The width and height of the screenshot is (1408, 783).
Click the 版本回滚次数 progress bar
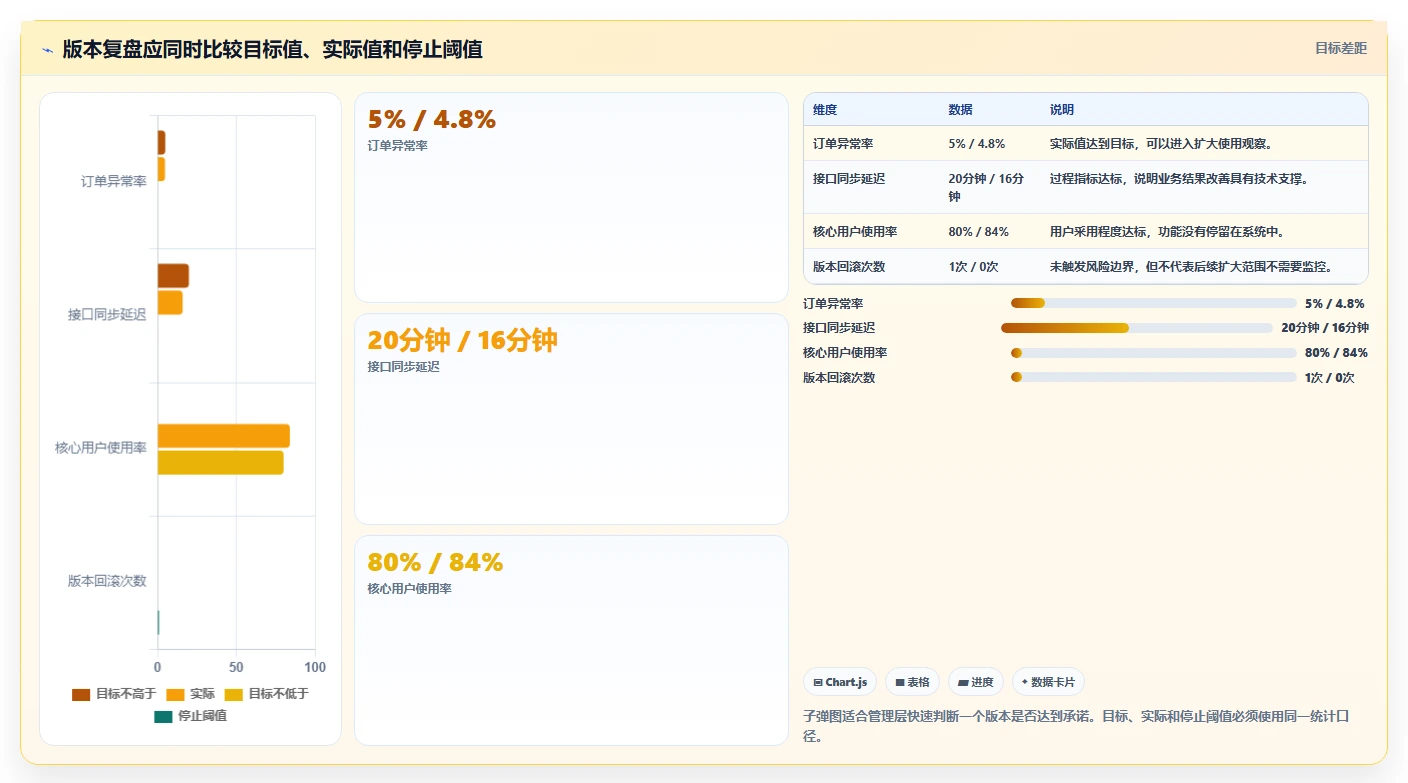click(1153, 377)
